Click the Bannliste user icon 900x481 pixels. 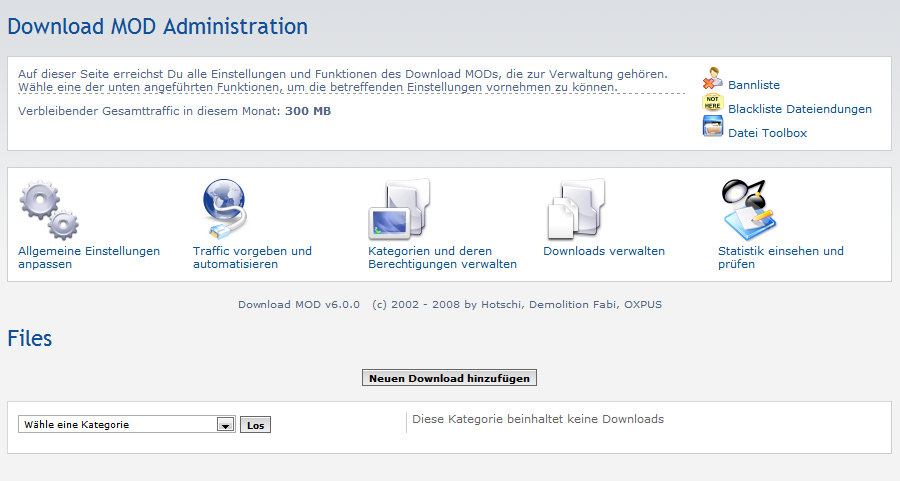tap(712, 79)
